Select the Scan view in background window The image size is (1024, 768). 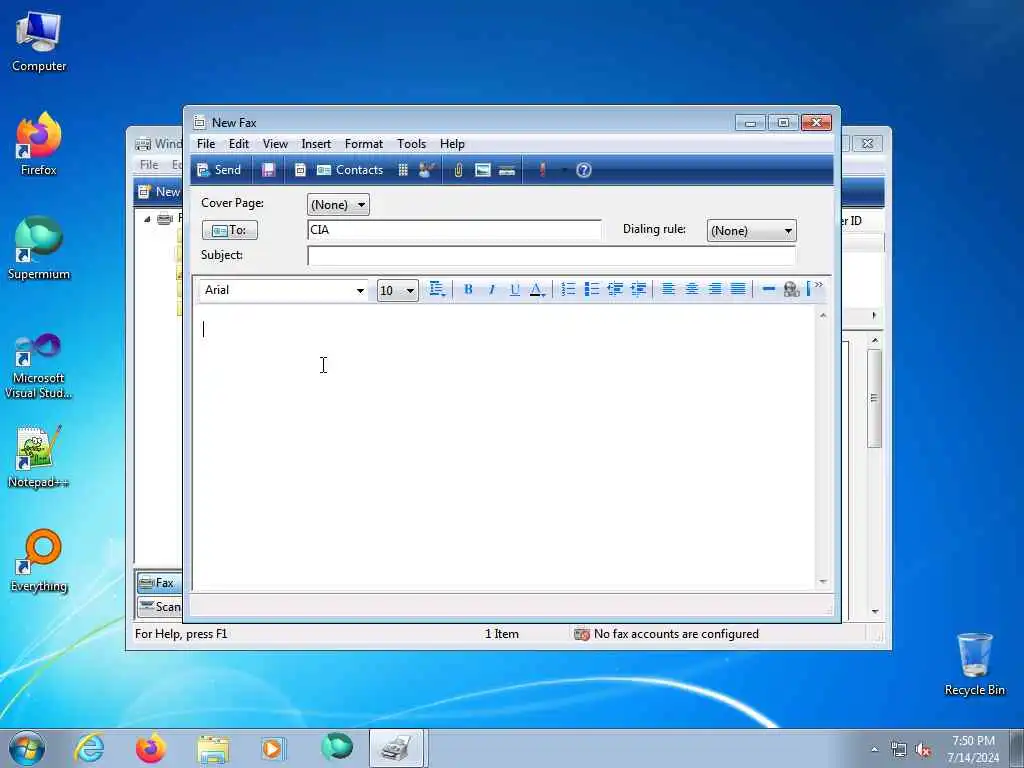coord(160,607)
